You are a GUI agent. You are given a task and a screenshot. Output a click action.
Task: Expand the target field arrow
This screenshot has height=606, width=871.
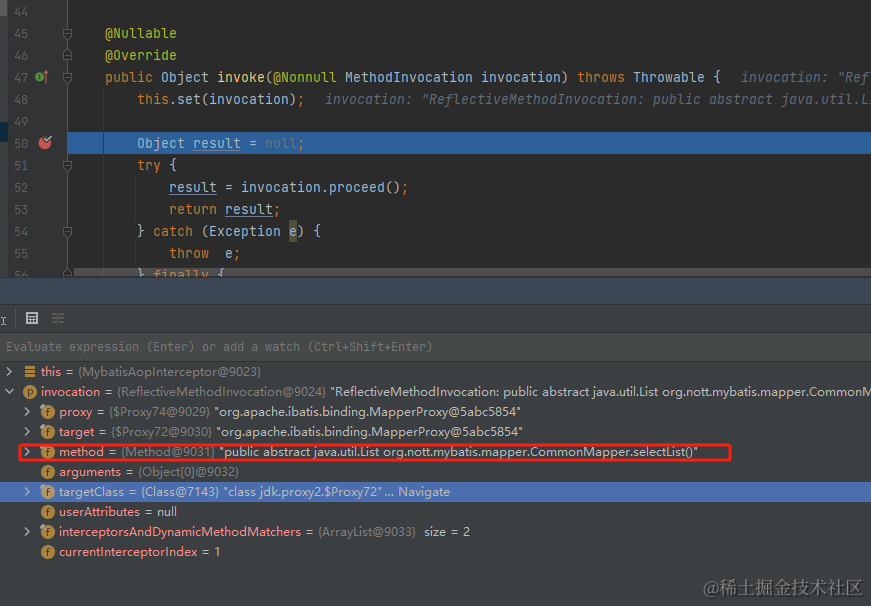(27, 432)
